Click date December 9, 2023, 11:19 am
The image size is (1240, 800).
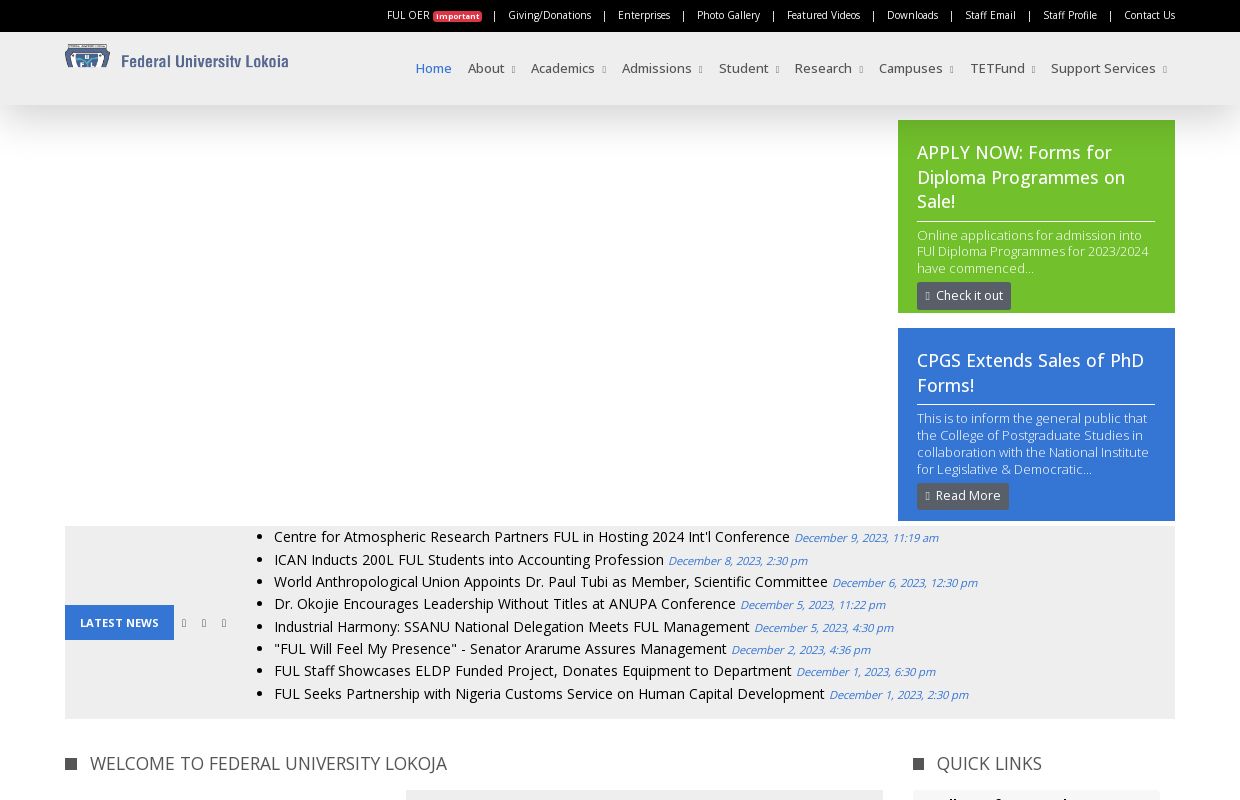(866, 538)
